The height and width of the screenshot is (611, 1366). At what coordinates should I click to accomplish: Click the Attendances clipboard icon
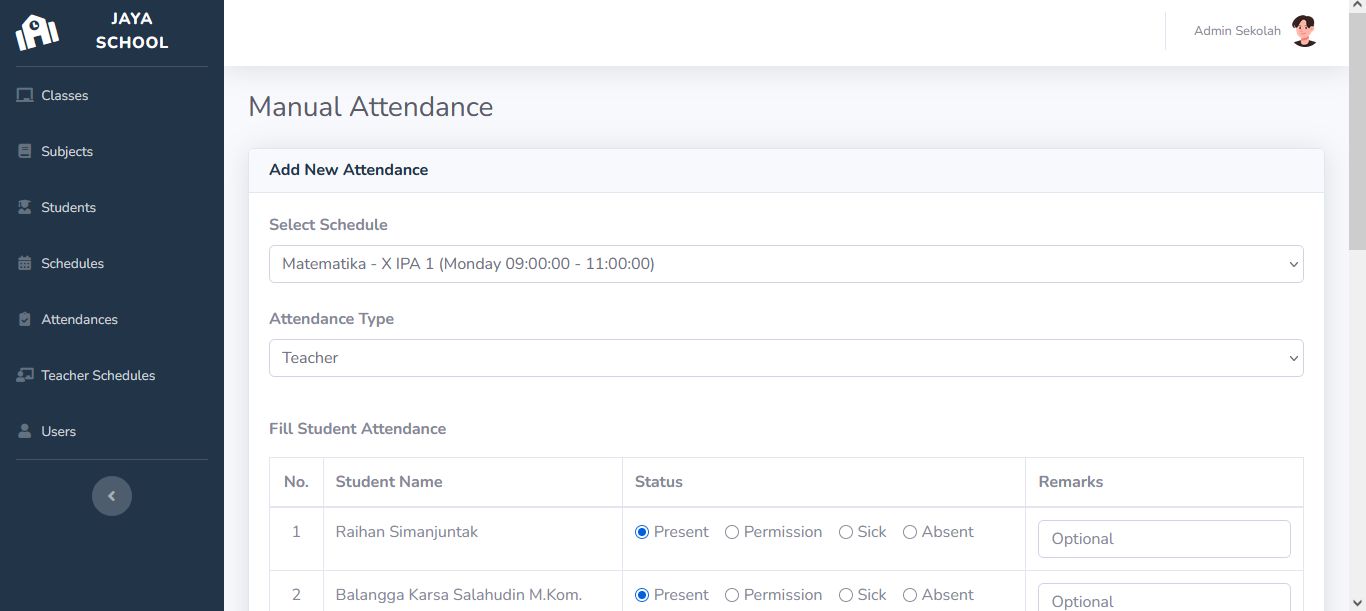pyautogui.click(x=25, y=320)
